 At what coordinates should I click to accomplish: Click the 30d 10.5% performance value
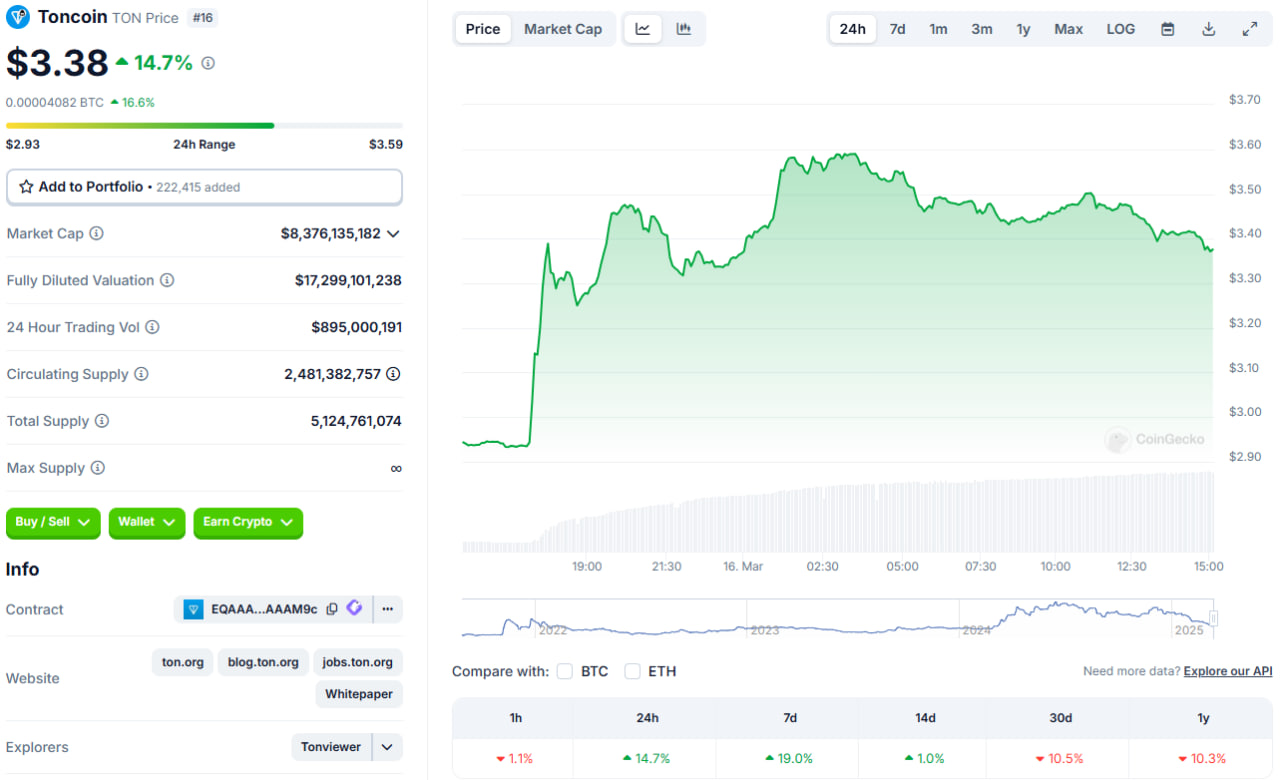pos(1060,758)
